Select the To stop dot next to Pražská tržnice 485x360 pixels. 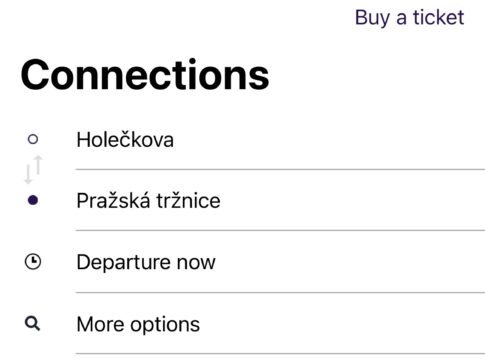pyautogui.click(x=33, y=200)
